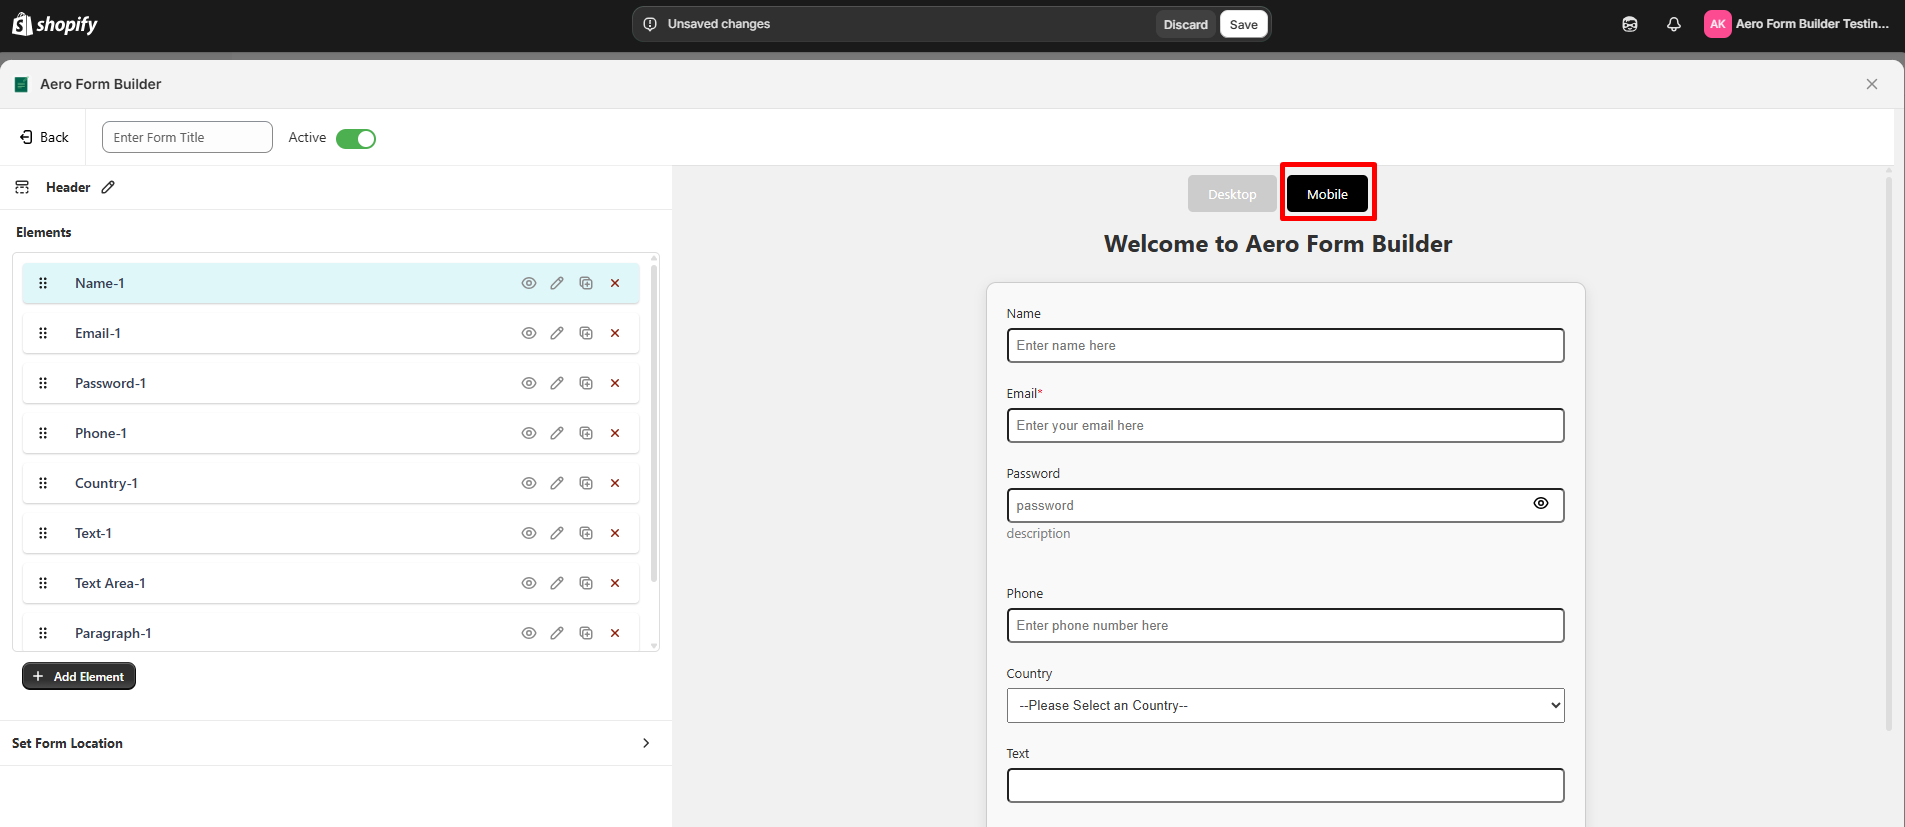Screen dimensions: 1905x827
Task: Click the elements list scrollbar
Action: coord(654,422)
